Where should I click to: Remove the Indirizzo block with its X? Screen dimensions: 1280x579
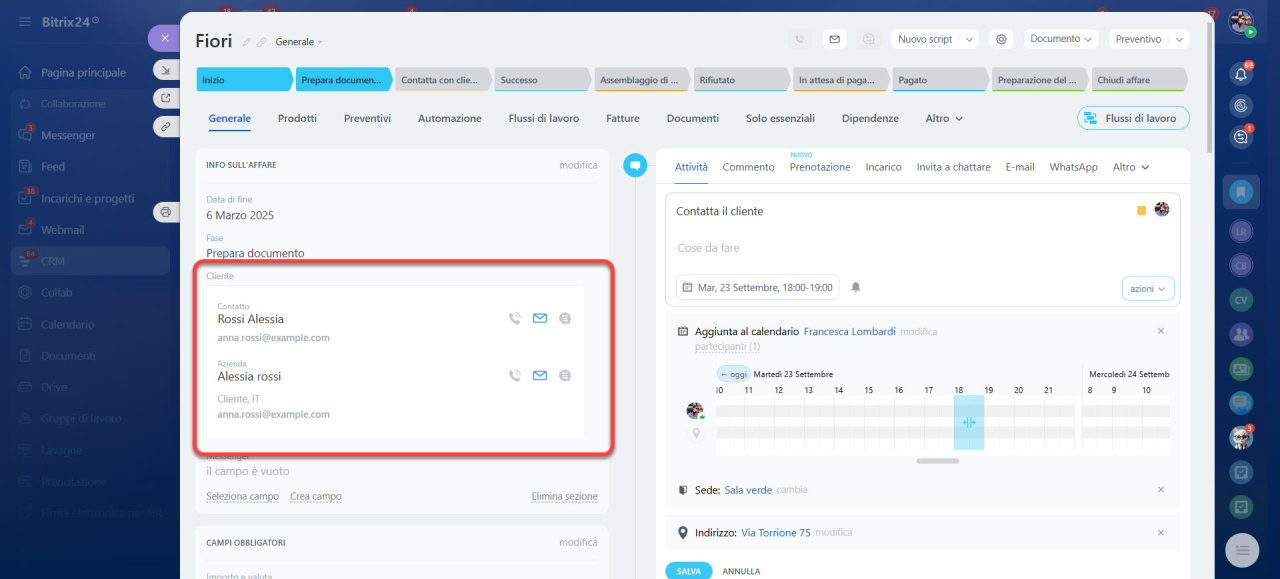(1161, 533)
